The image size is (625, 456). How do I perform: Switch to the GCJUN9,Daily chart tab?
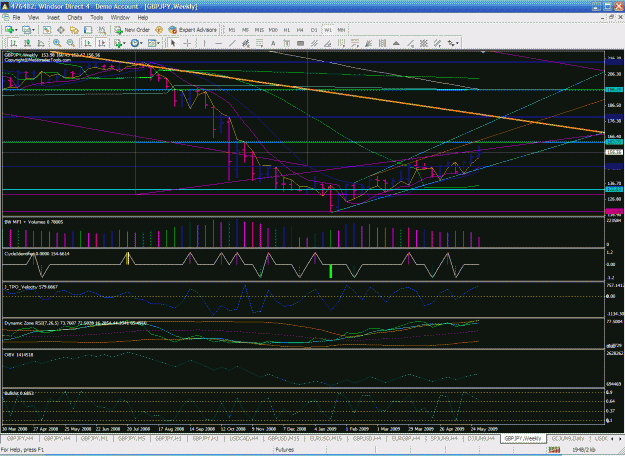tap(568, 438)
